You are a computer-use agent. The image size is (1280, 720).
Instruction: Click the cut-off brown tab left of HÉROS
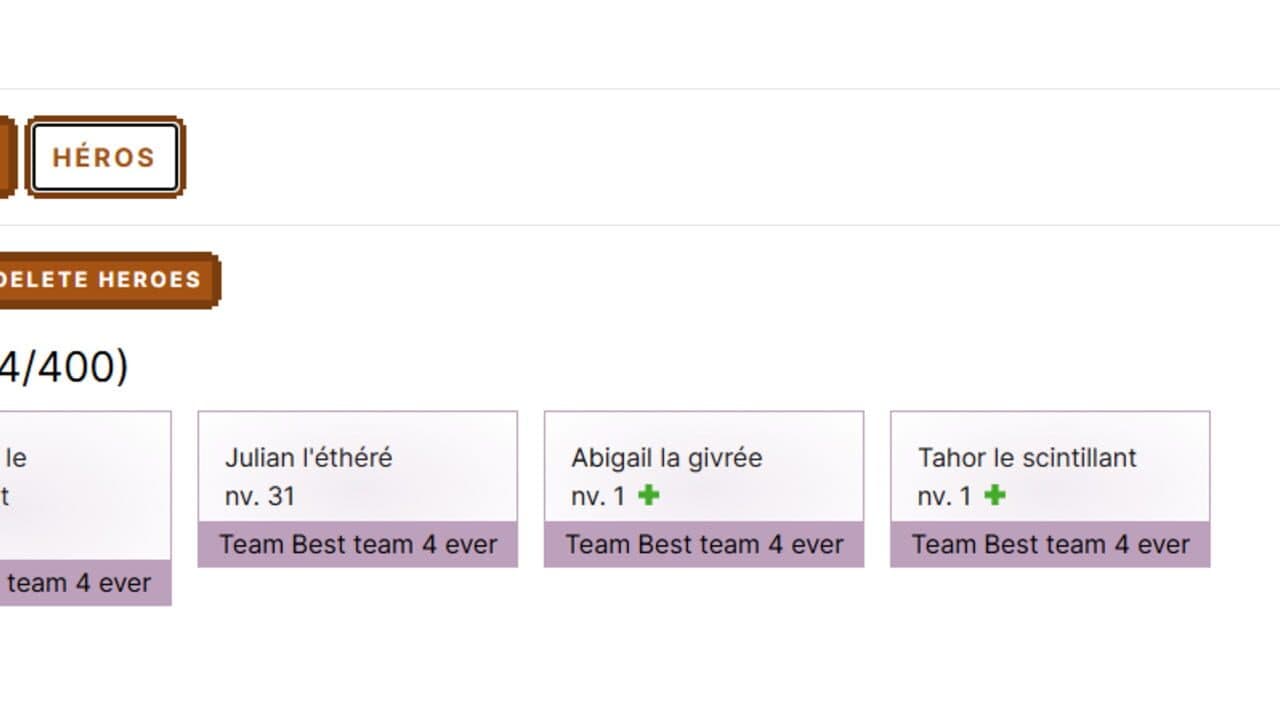click(x=8, y=157)
